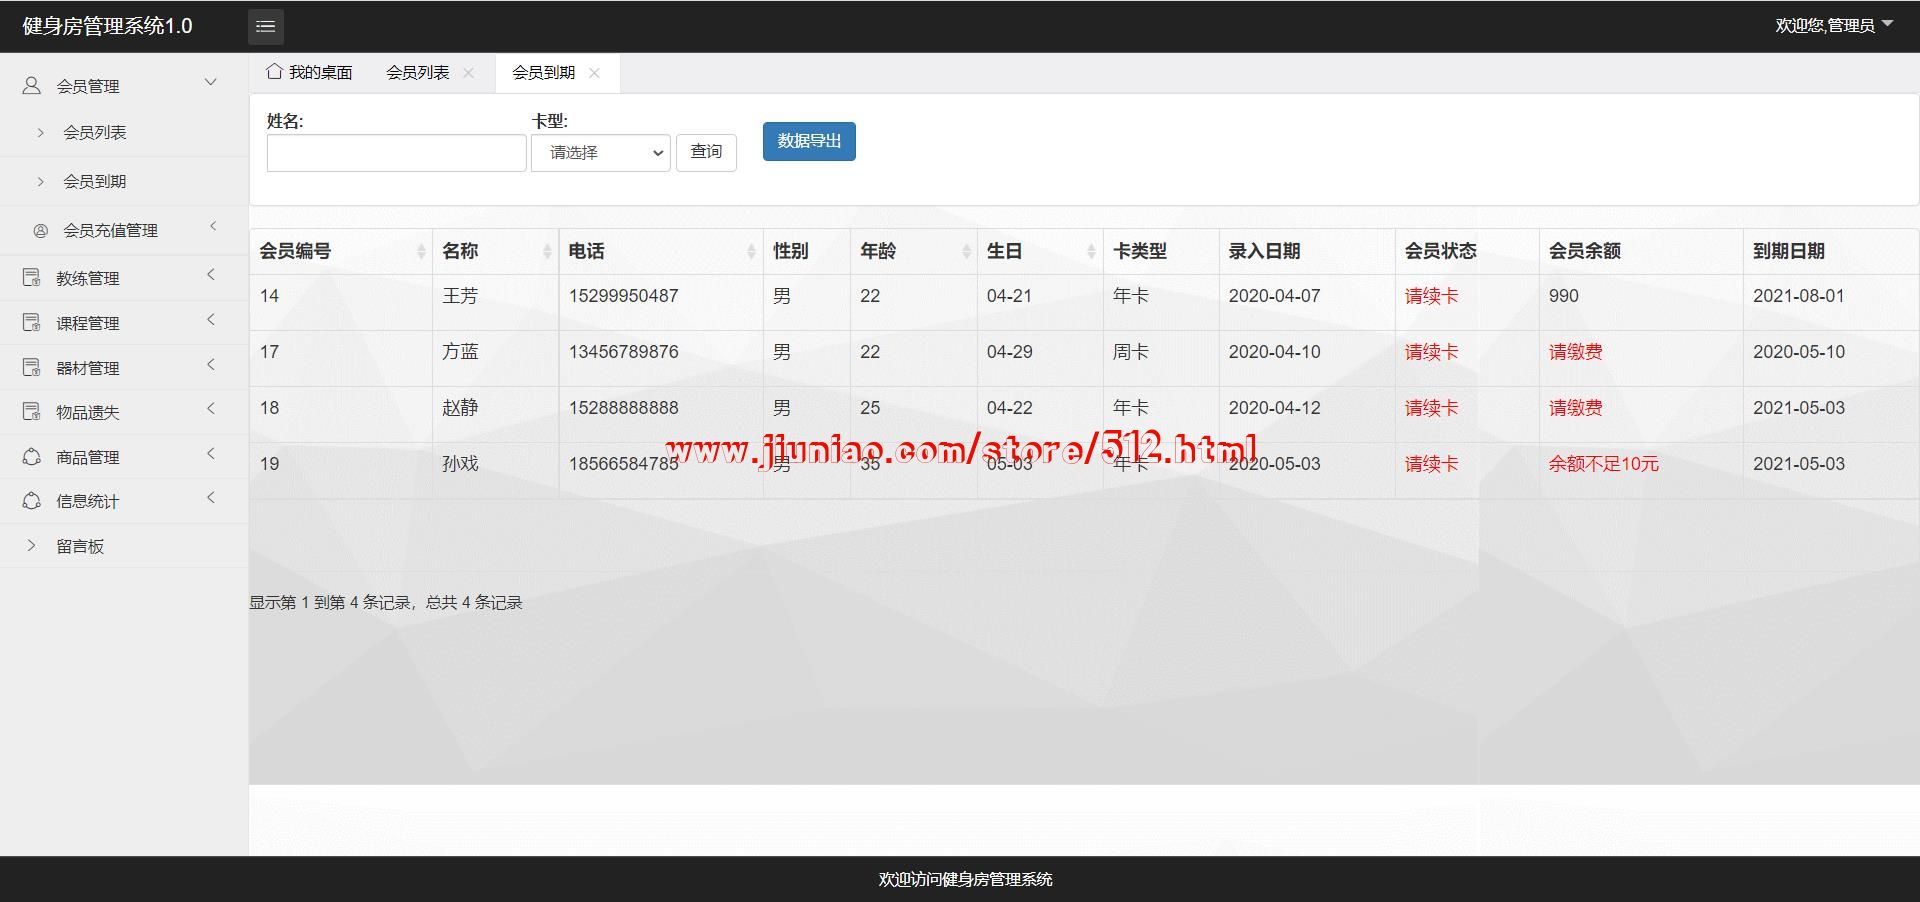Click the hamburger menu toggle icon
Viewport: 1920px width, 902px height.
pyautogui.click(x=265, y=27)
